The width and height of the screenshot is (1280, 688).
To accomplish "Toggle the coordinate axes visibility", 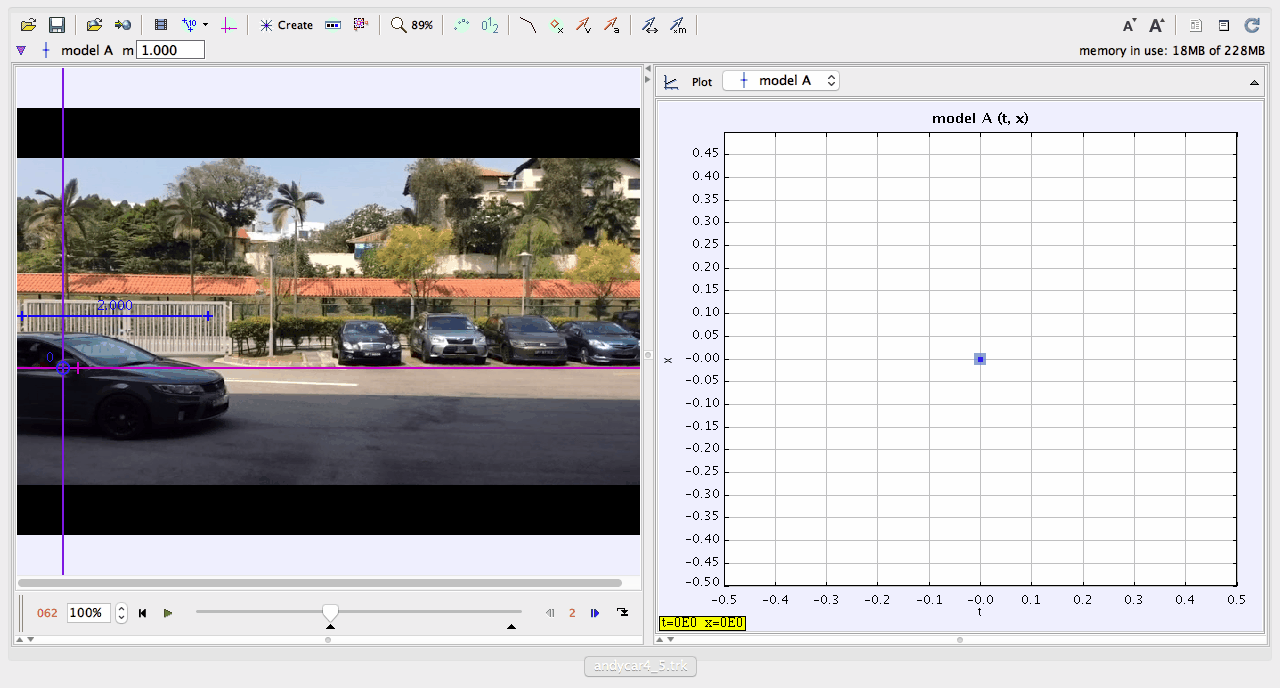I will tap(229, 25).
